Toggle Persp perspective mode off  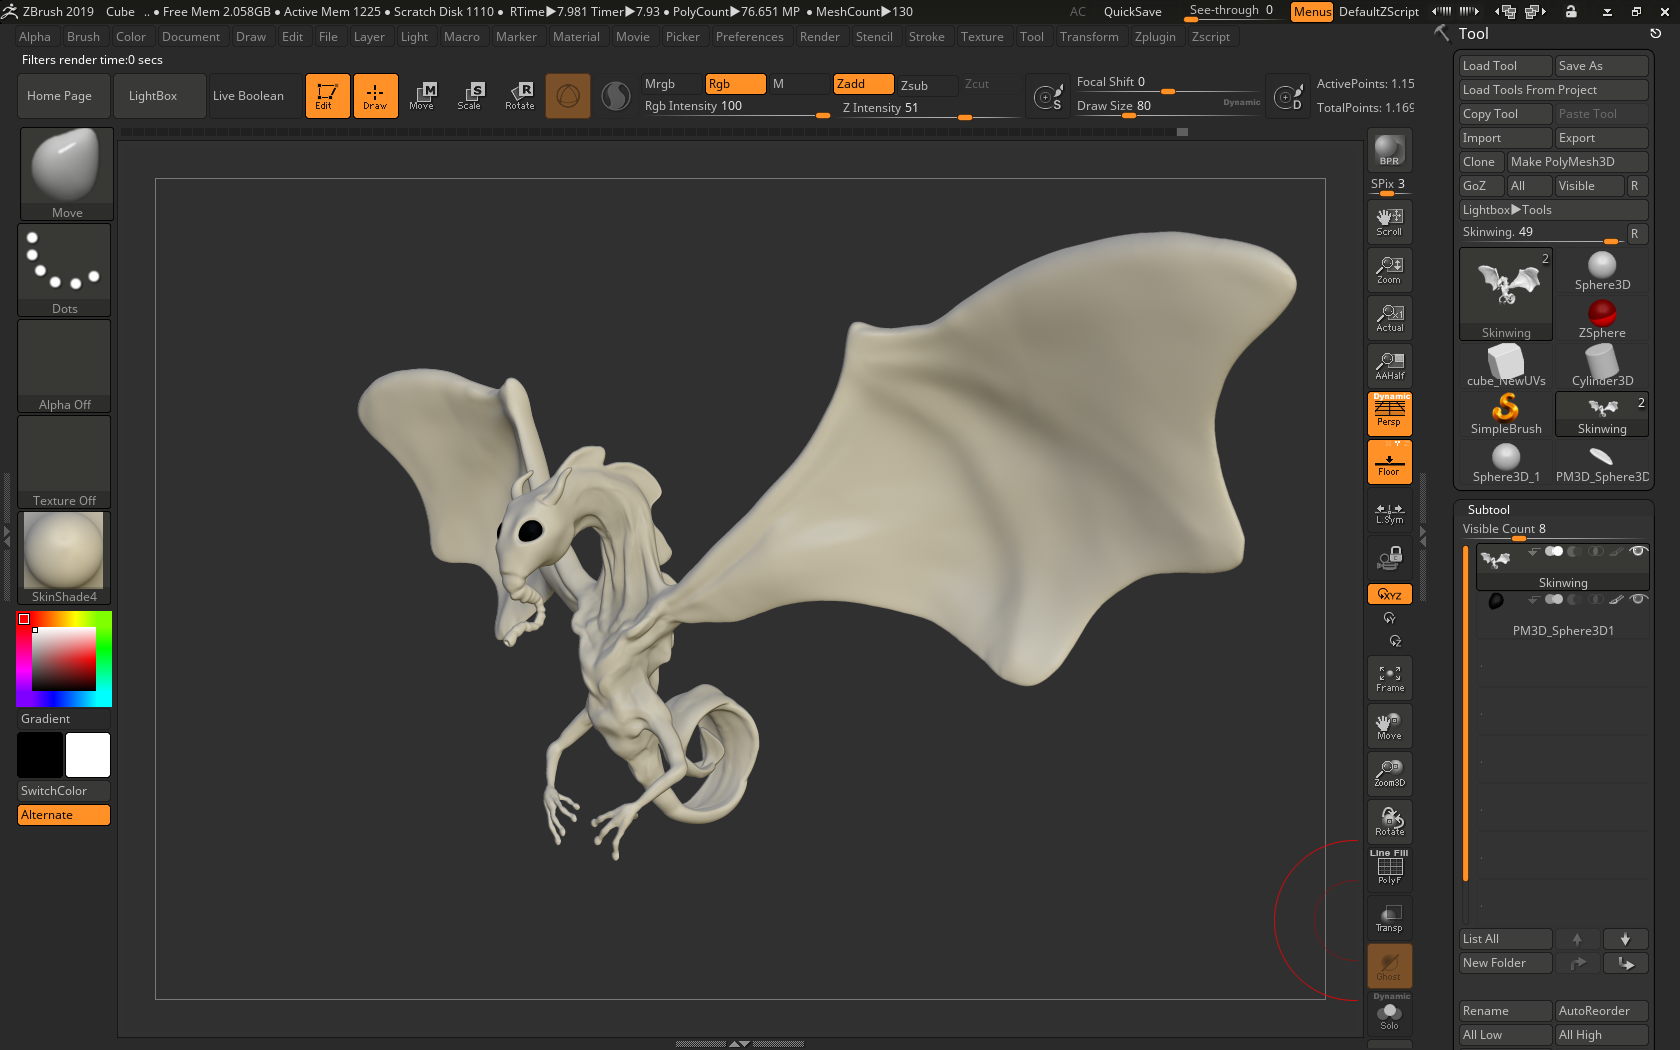[x=1389, y=413]
